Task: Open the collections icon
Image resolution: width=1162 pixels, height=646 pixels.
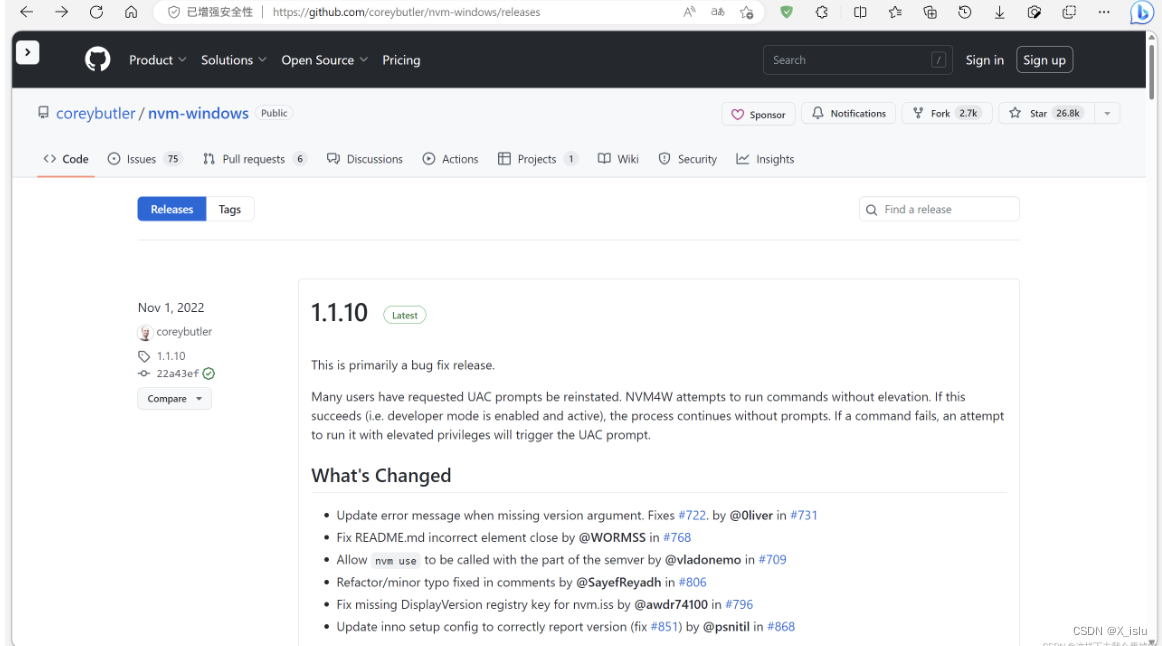Action: pyautogui.click(x=929, y=12)
